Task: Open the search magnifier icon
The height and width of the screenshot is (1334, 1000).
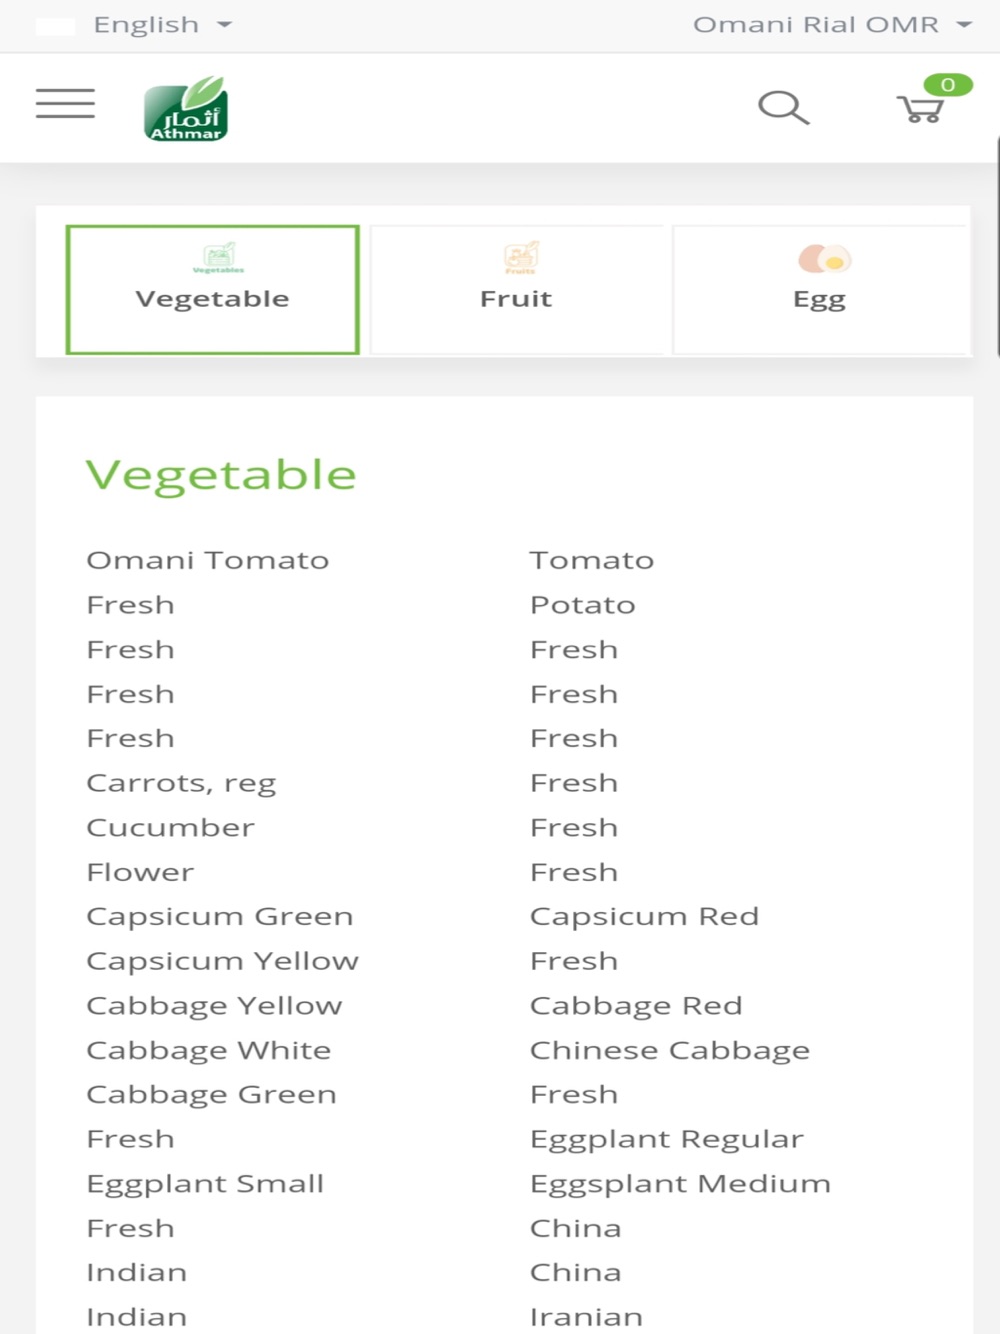Action: point(783,107)
